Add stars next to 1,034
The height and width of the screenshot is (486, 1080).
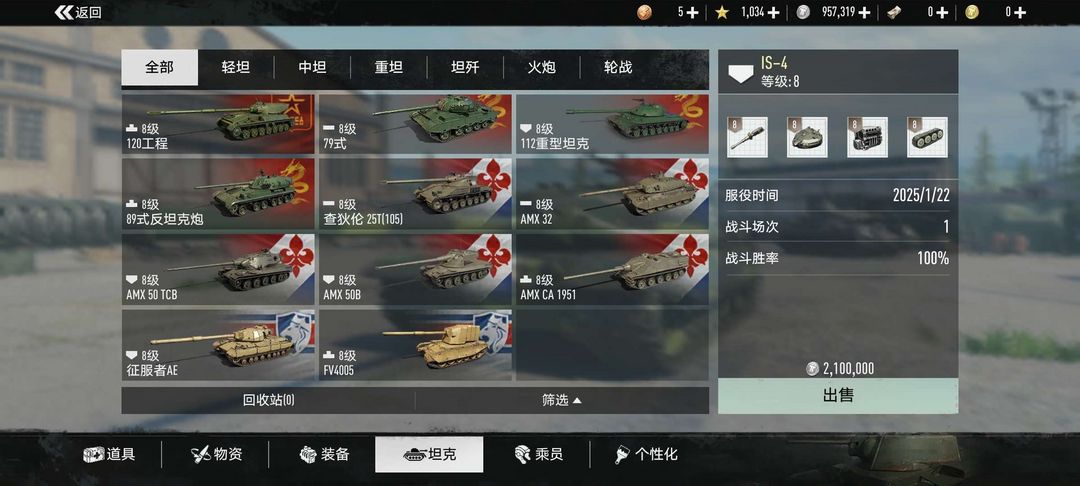pos(773,12)
